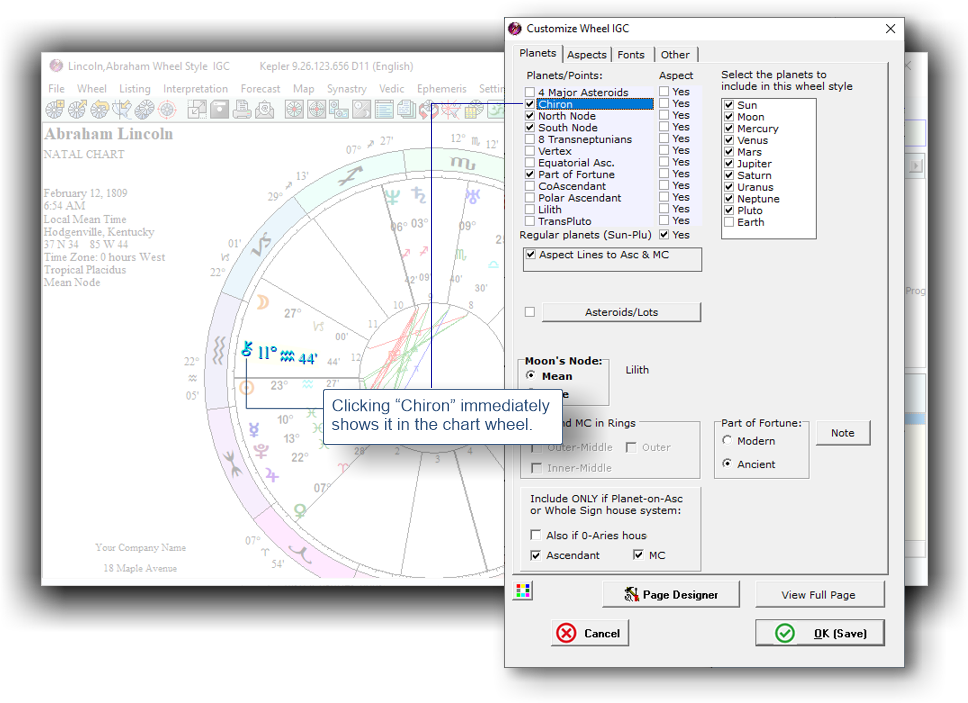Open the Interpretation menu

tap(195, 89)
